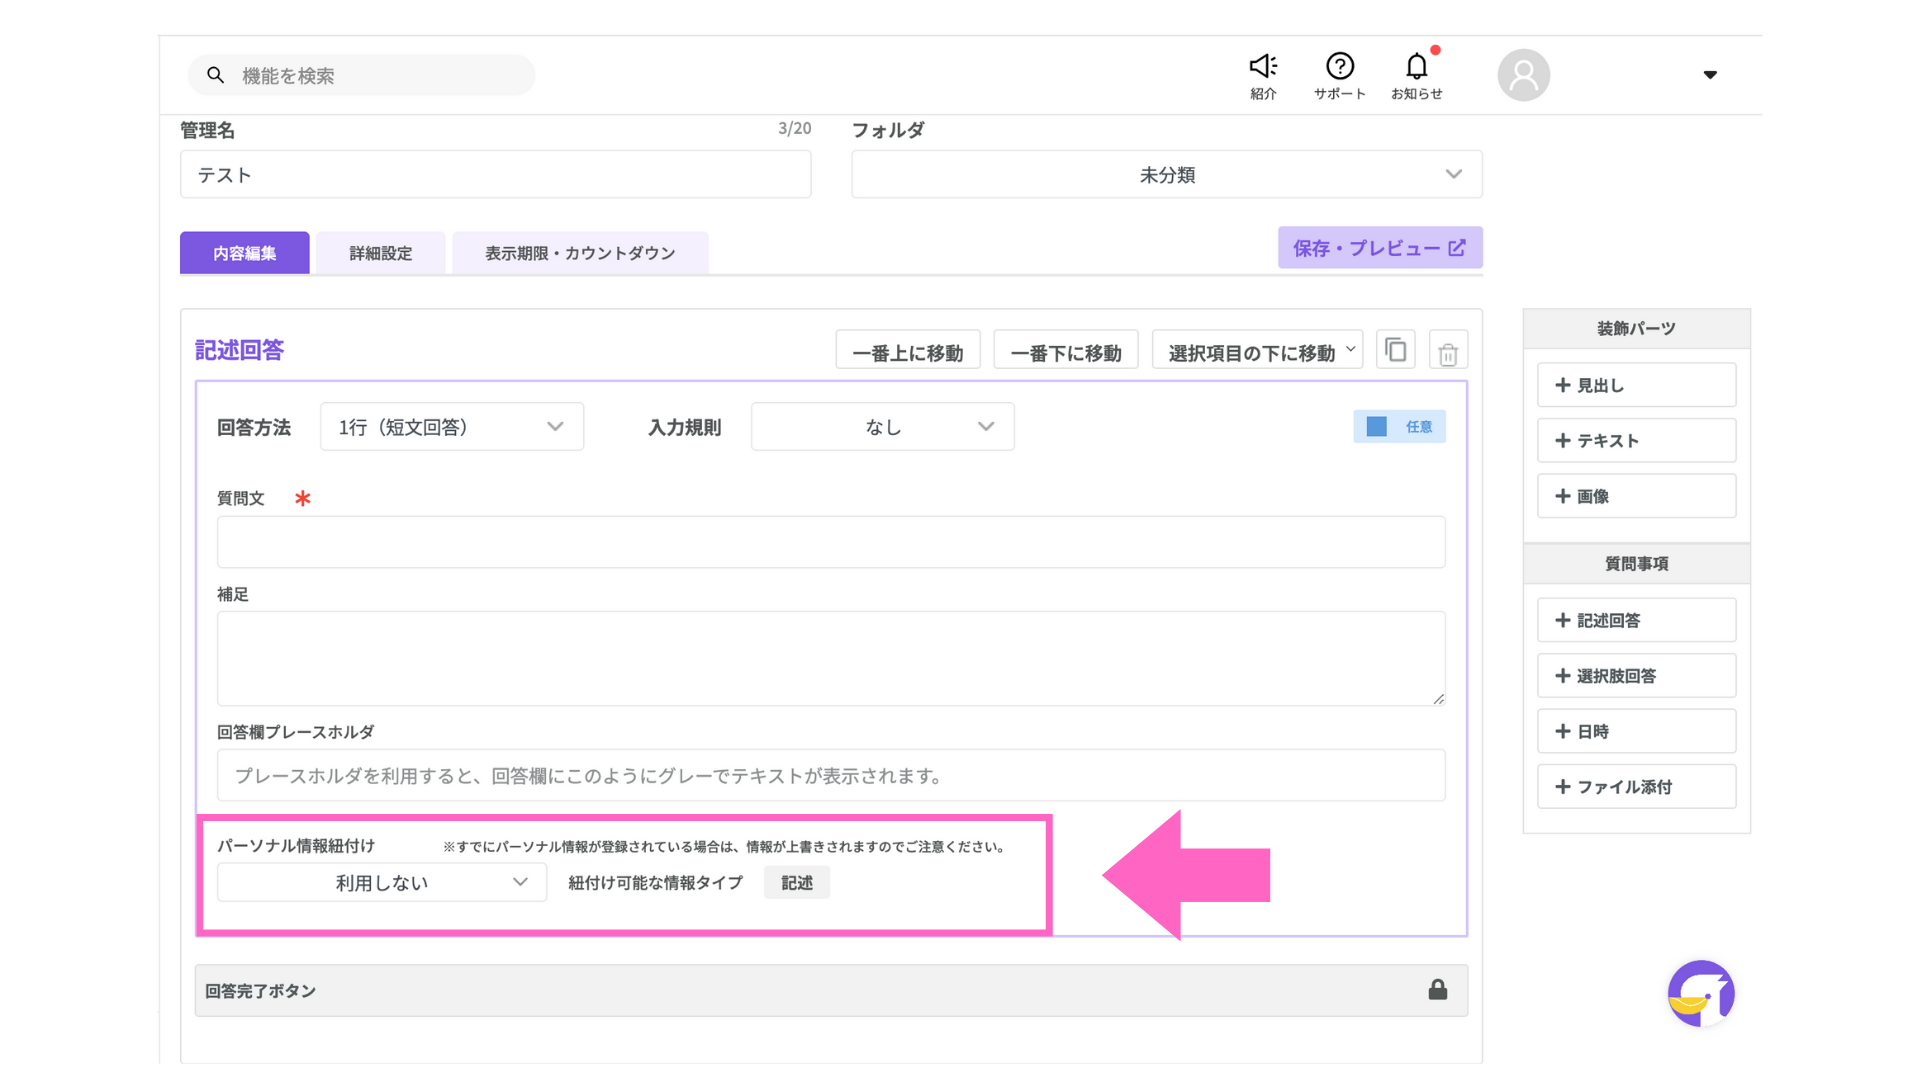Click the 保存・プレビュー button

pos(1379,248)
